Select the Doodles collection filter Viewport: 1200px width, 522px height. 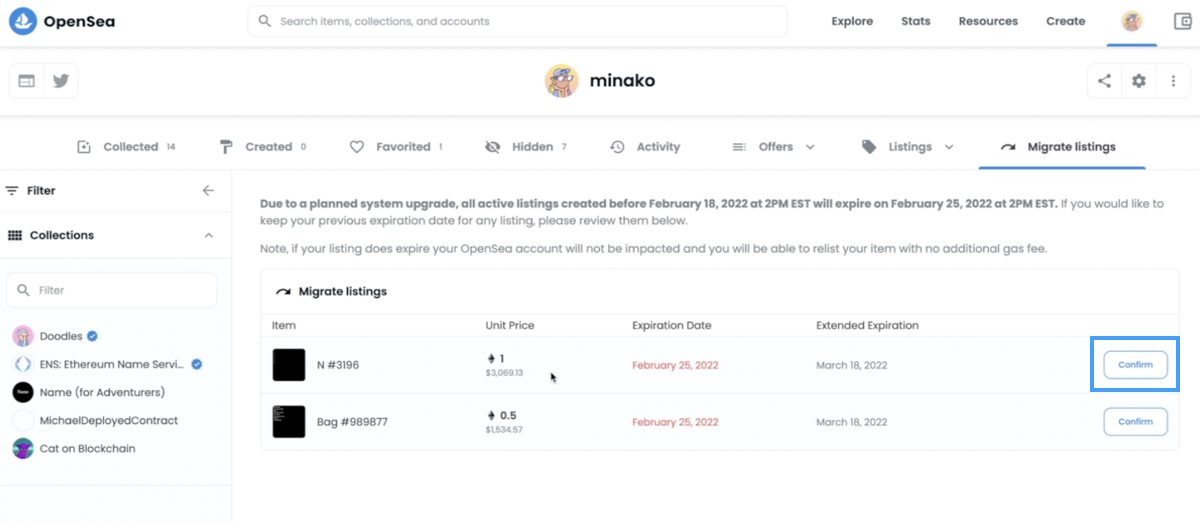61,336
